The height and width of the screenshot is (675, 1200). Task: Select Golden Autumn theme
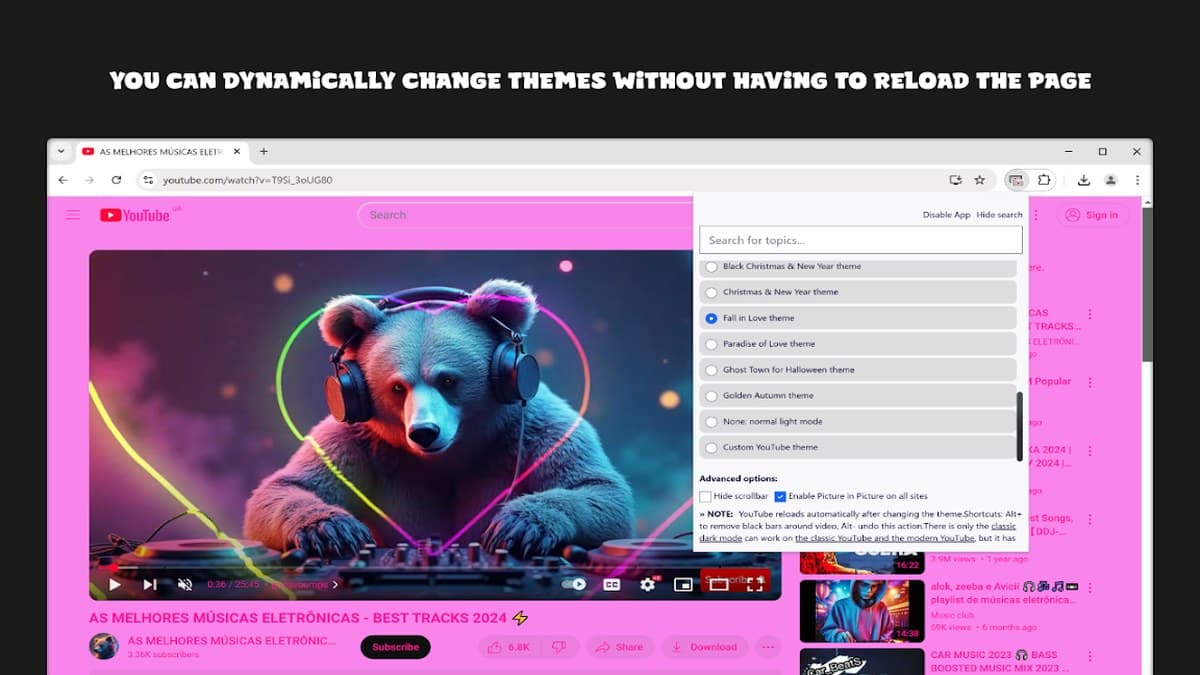857,396
